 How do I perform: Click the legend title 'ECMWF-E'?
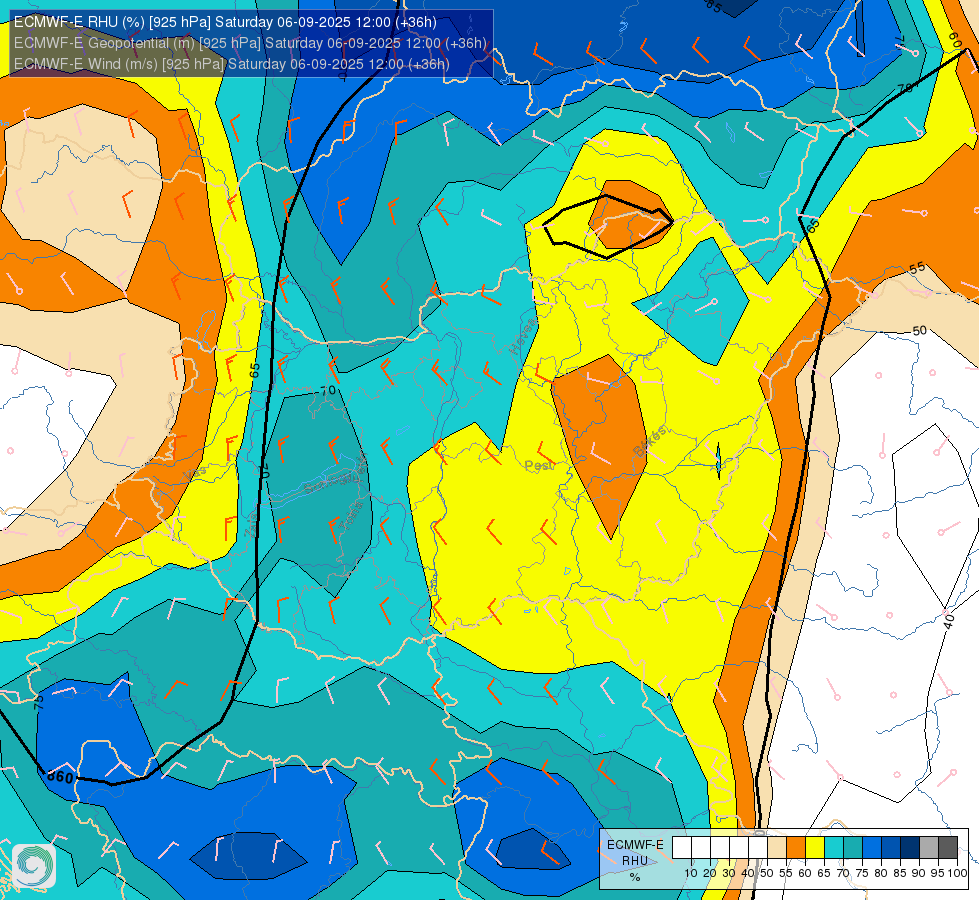(x=635, y=844)
